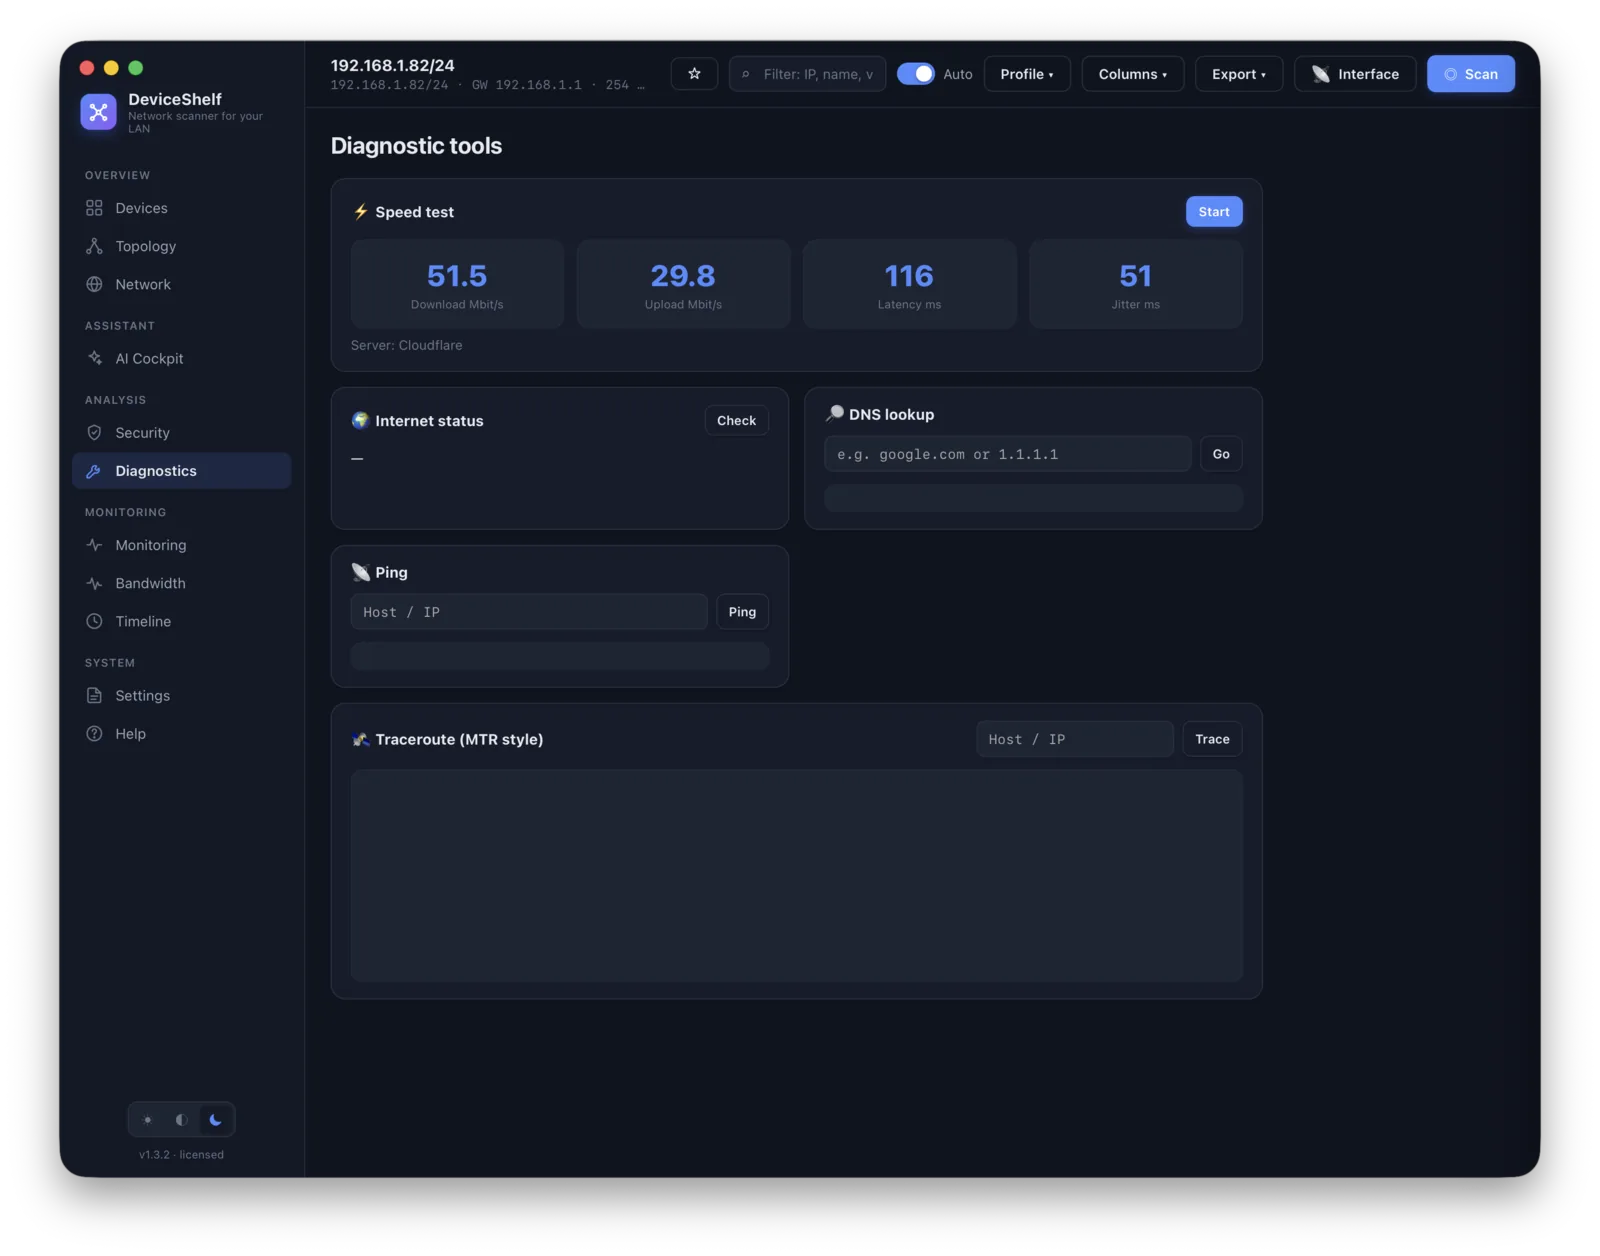
Task: Click Go for DNS lookup
Action: pyautogui.click(x=1221, y=454)
